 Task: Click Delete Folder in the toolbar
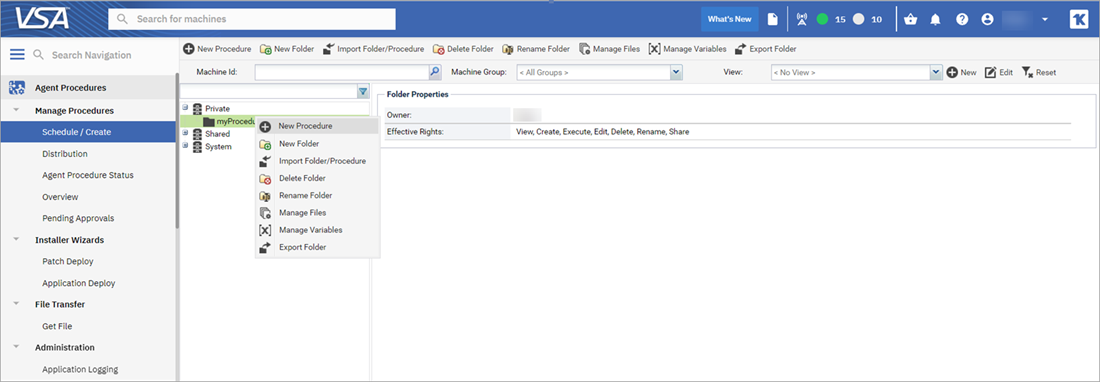tap(463, 49)
